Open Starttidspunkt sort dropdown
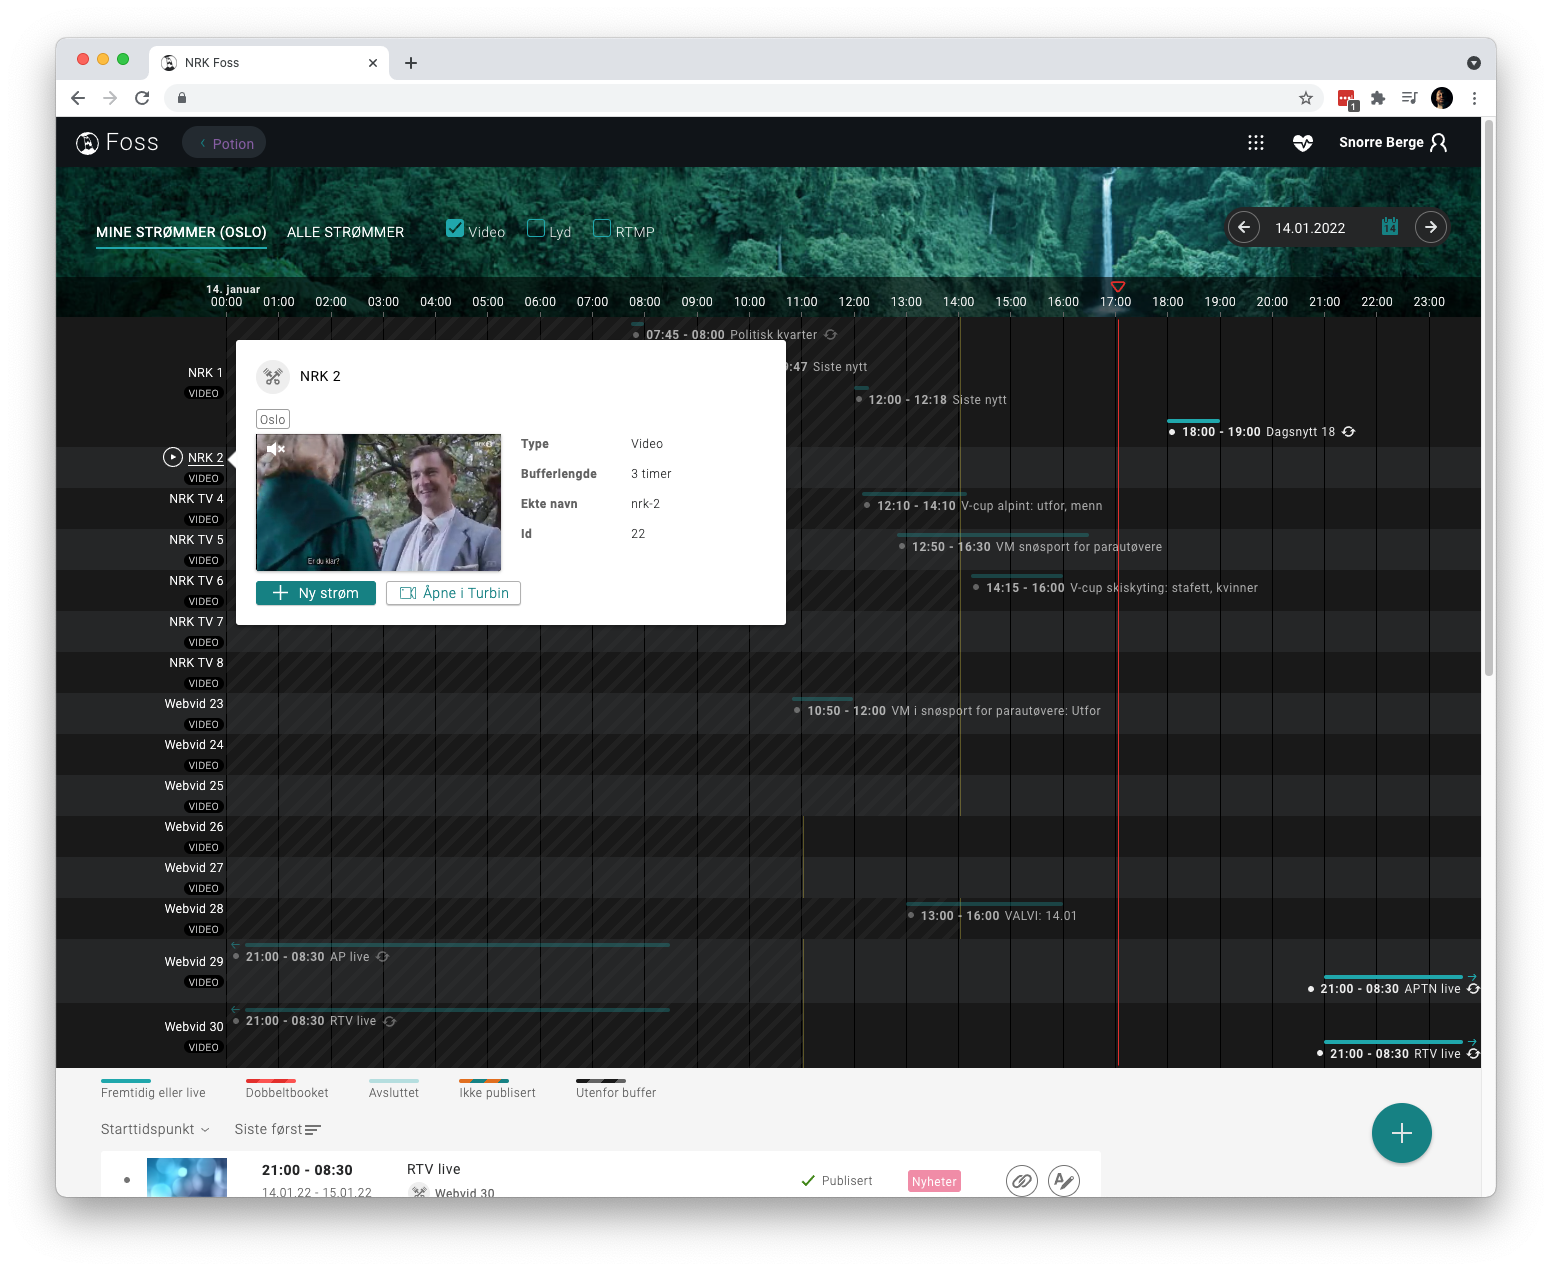This screenshot has width=1552, height=1271. pos(155,1129)
